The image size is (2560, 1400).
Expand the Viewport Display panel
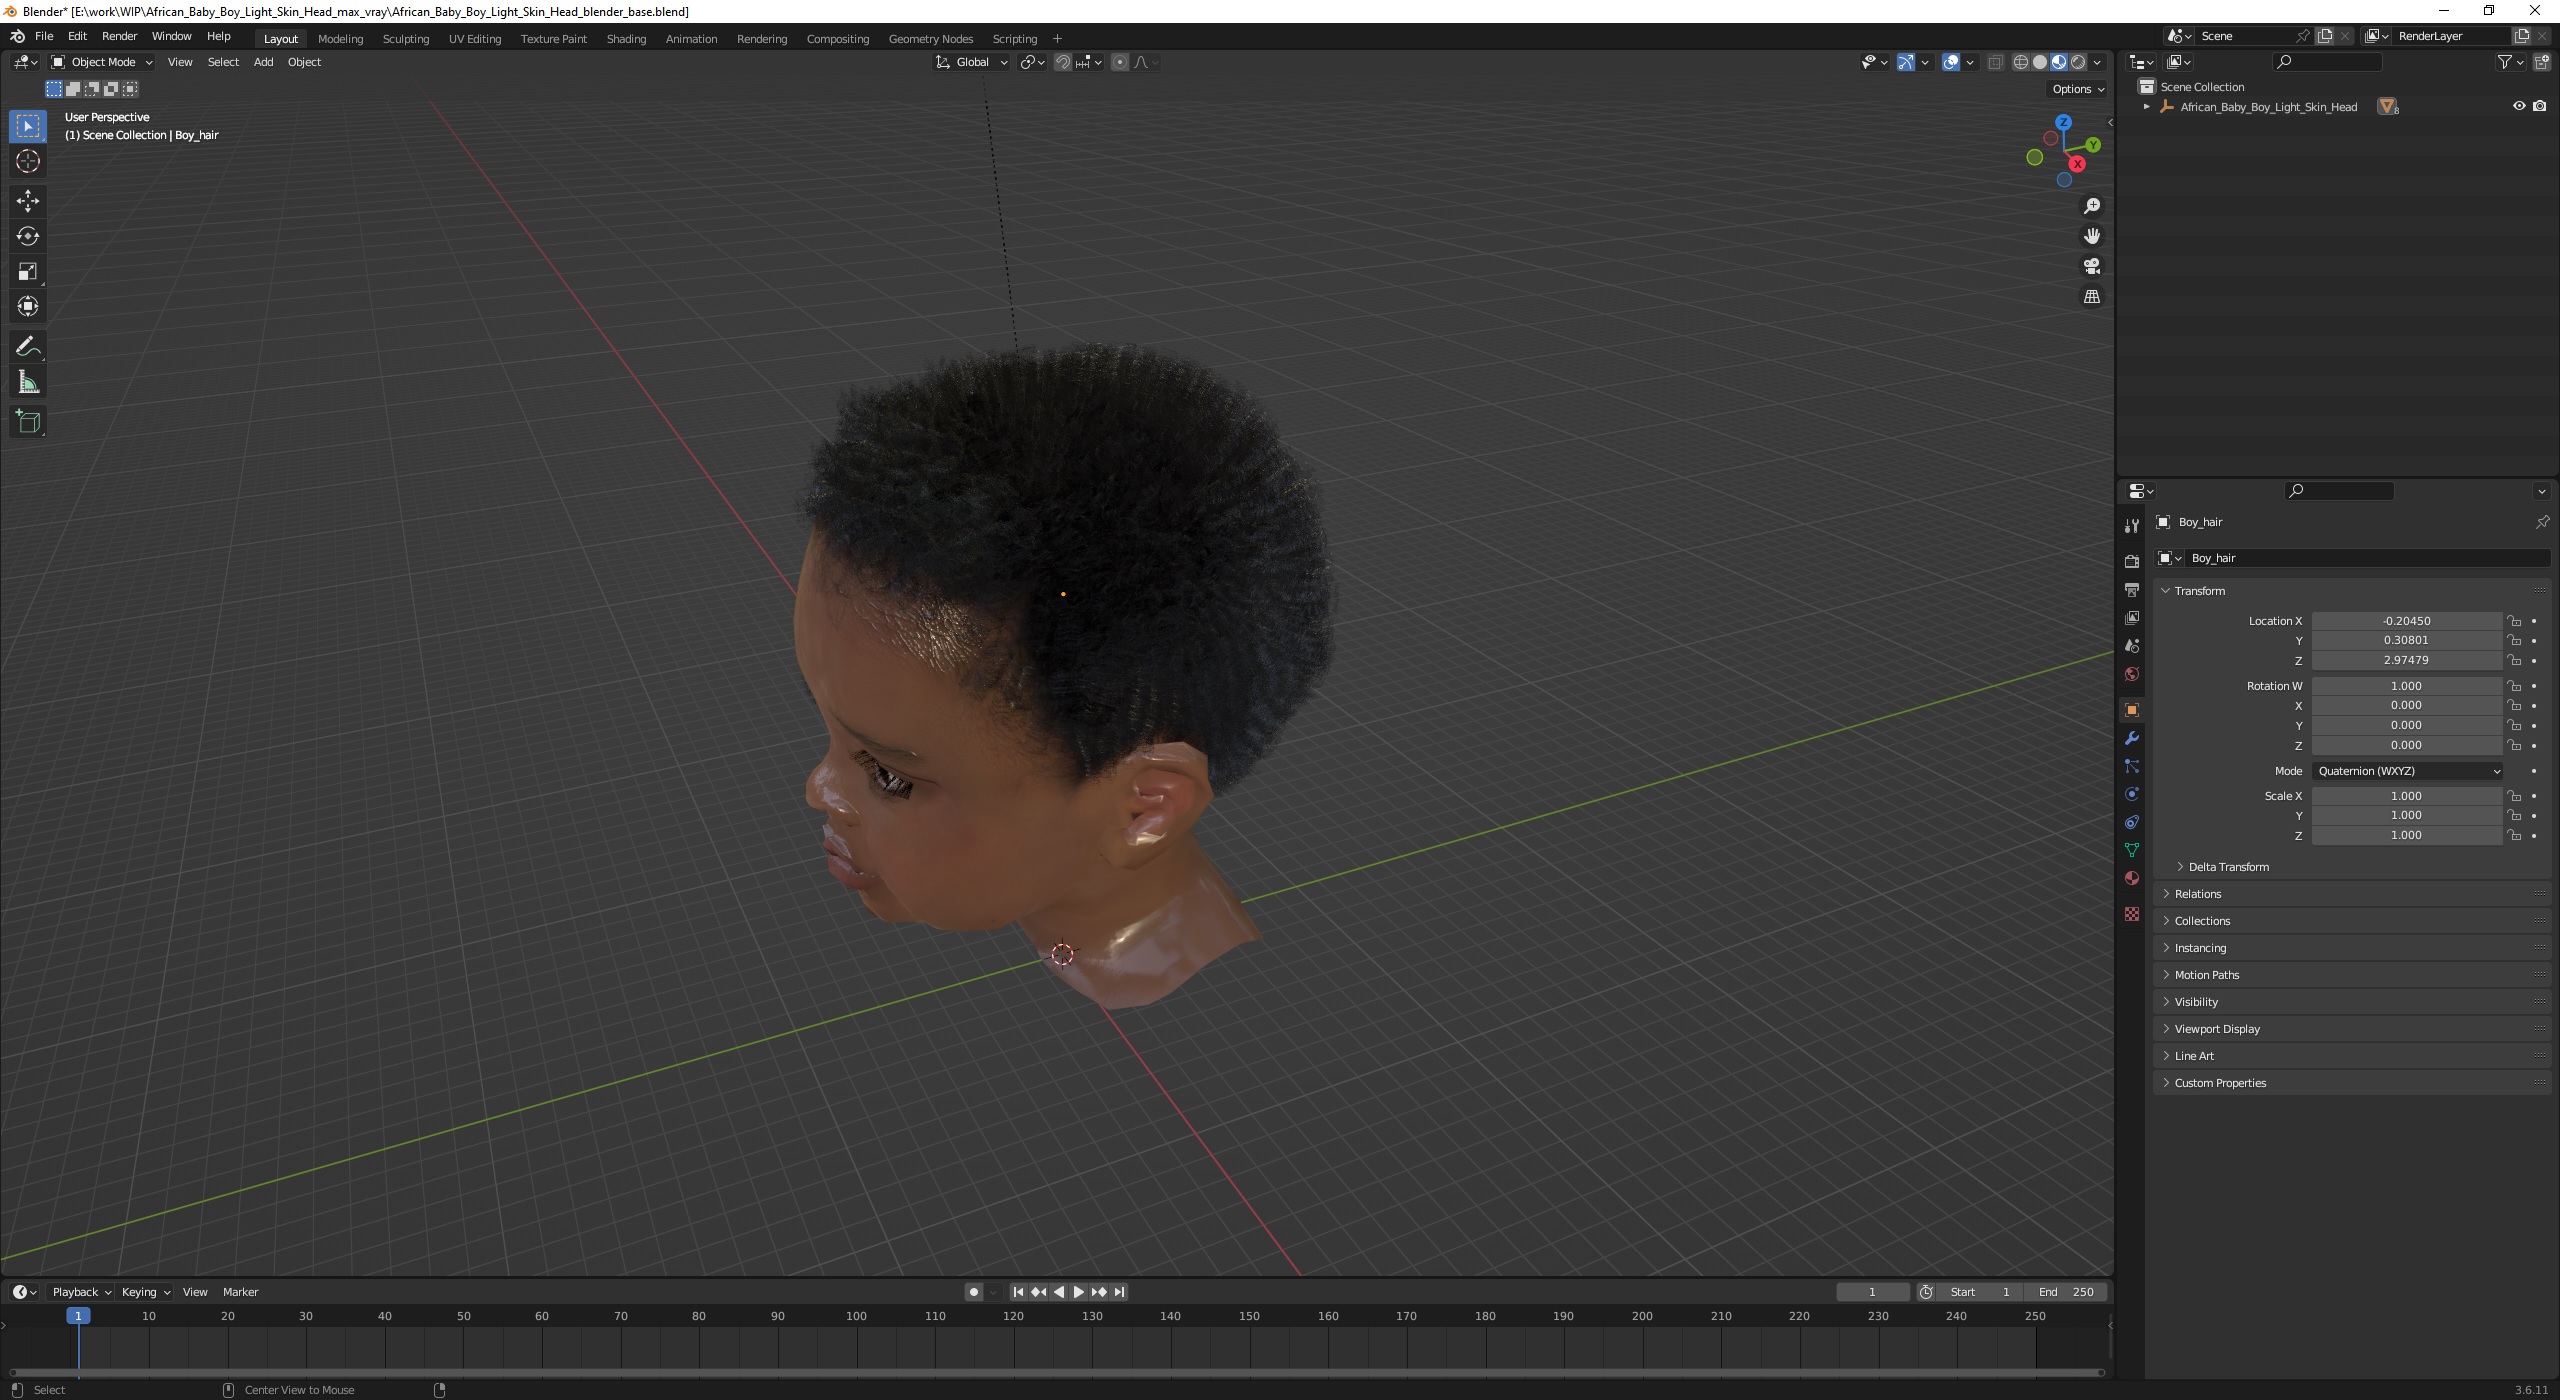pos(2166,1029)
